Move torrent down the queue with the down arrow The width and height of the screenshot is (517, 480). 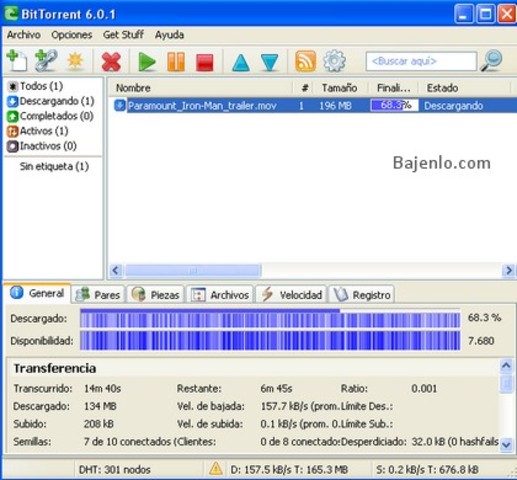(270, 62)
